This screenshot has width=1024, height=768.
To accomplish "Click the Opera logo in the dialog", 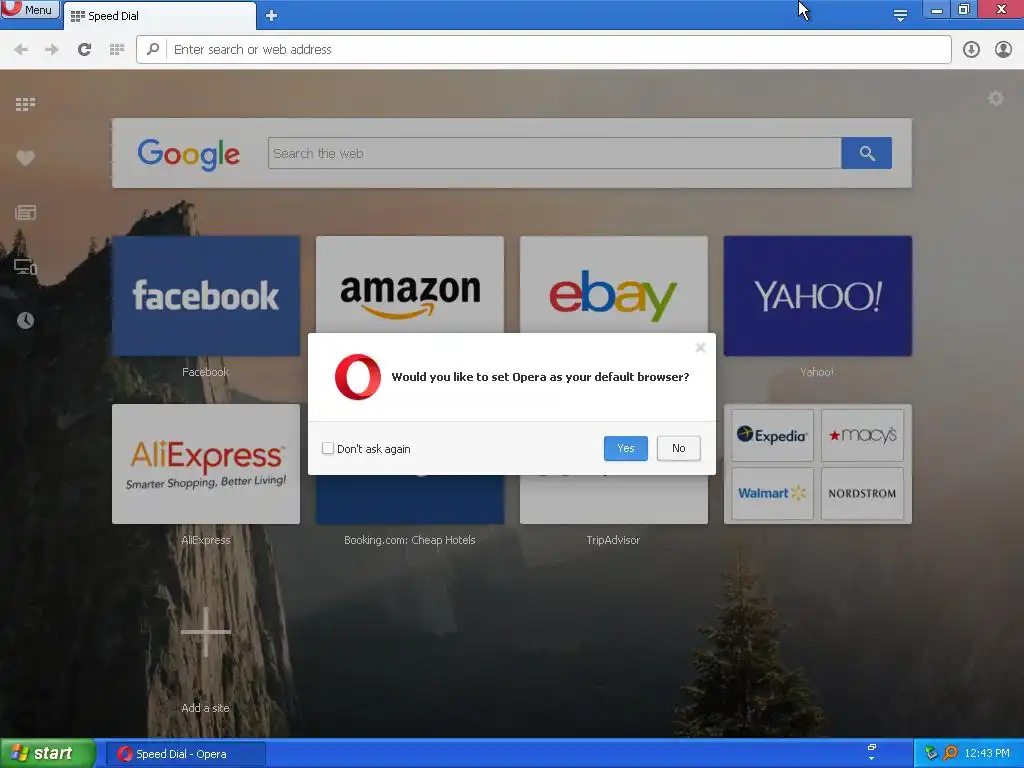I will 358,377.
